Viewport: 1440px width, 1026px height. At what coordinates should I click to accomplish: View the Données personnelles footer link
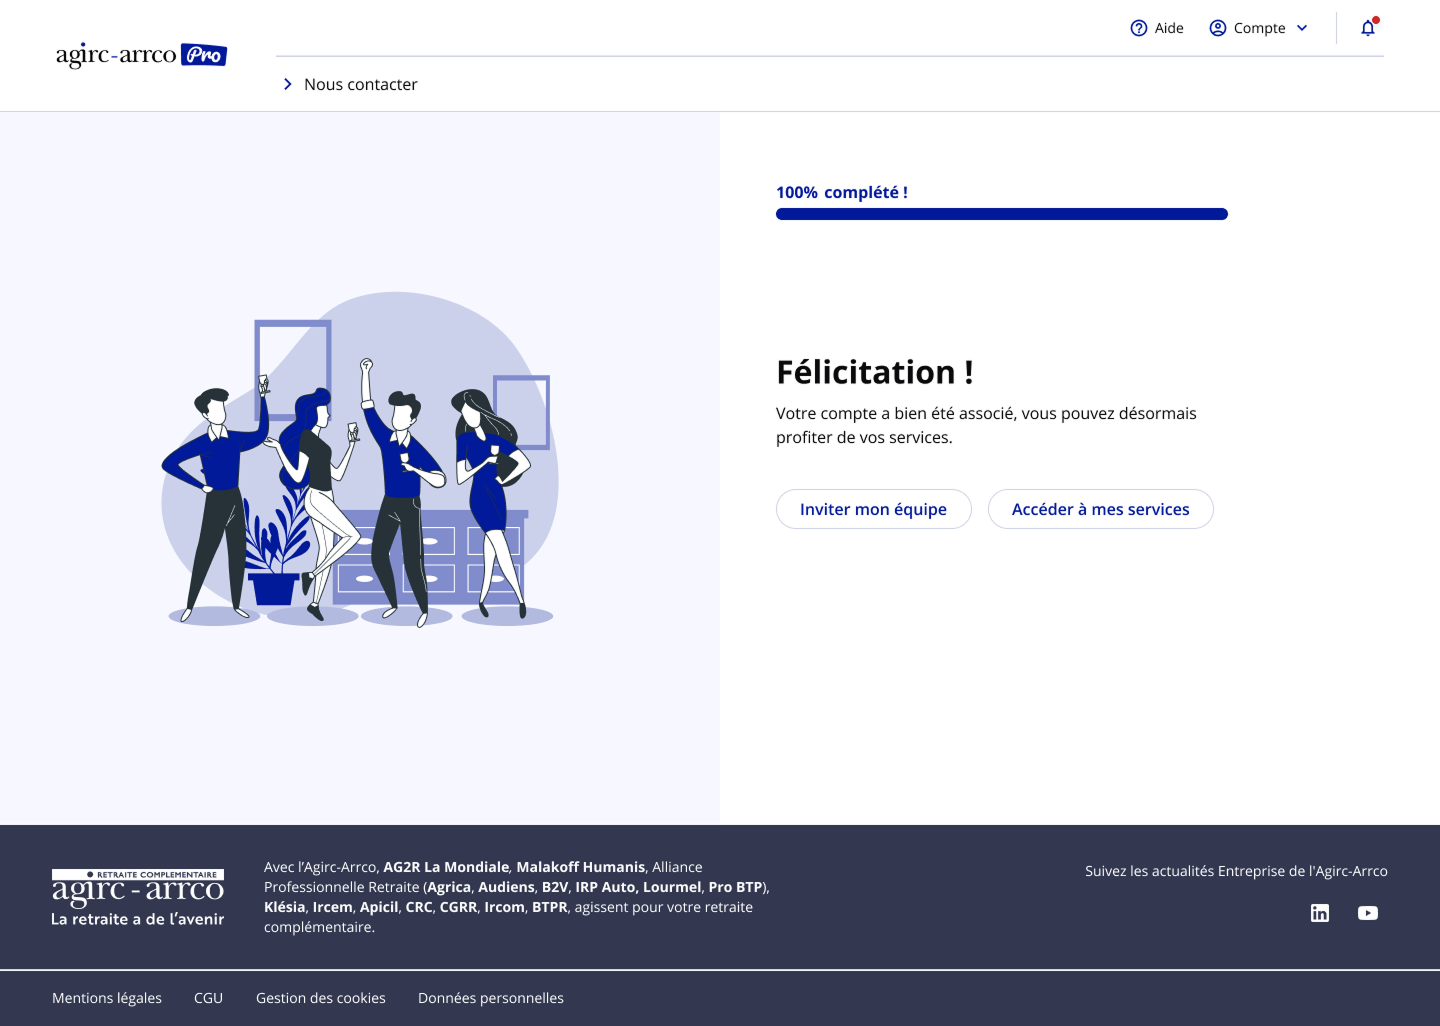click(x=490, y=998)
